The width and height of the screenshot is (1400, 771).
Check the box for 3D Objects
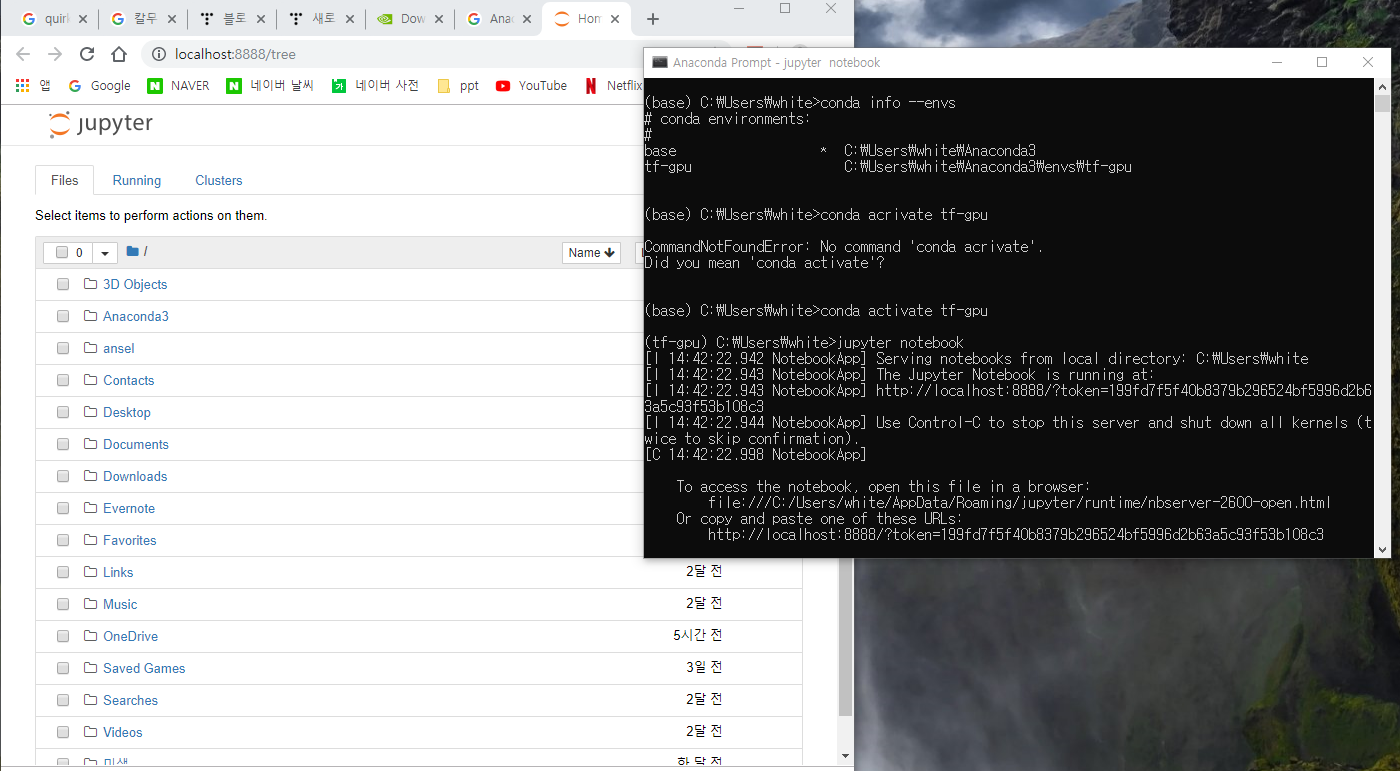(x=63, y=284)
